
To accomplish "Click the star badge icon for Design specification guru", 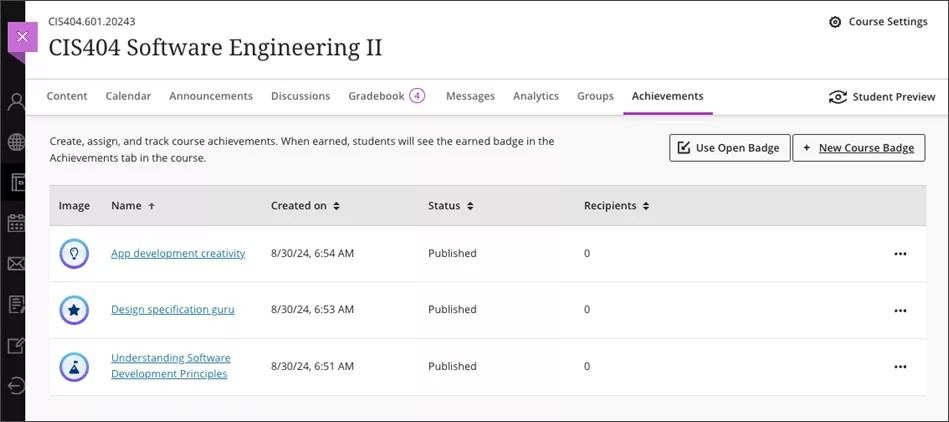I will (x=74, y=310).
